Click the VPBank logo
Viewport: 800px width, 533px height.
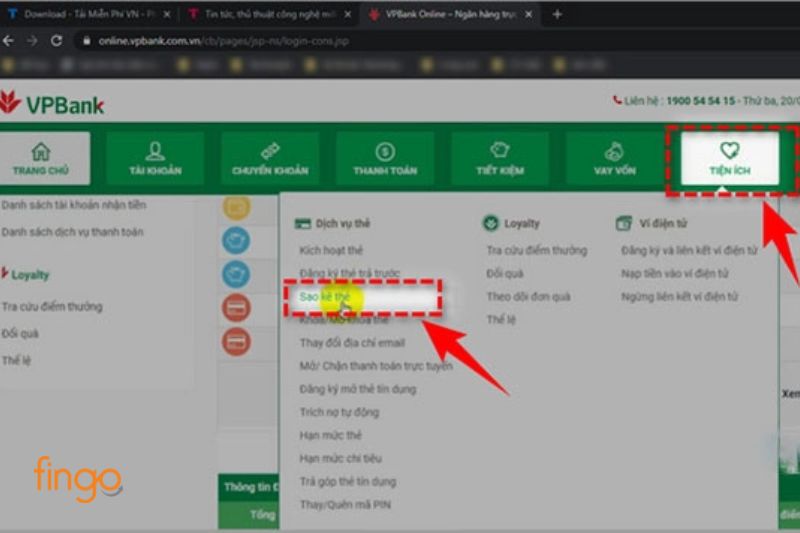52,104
